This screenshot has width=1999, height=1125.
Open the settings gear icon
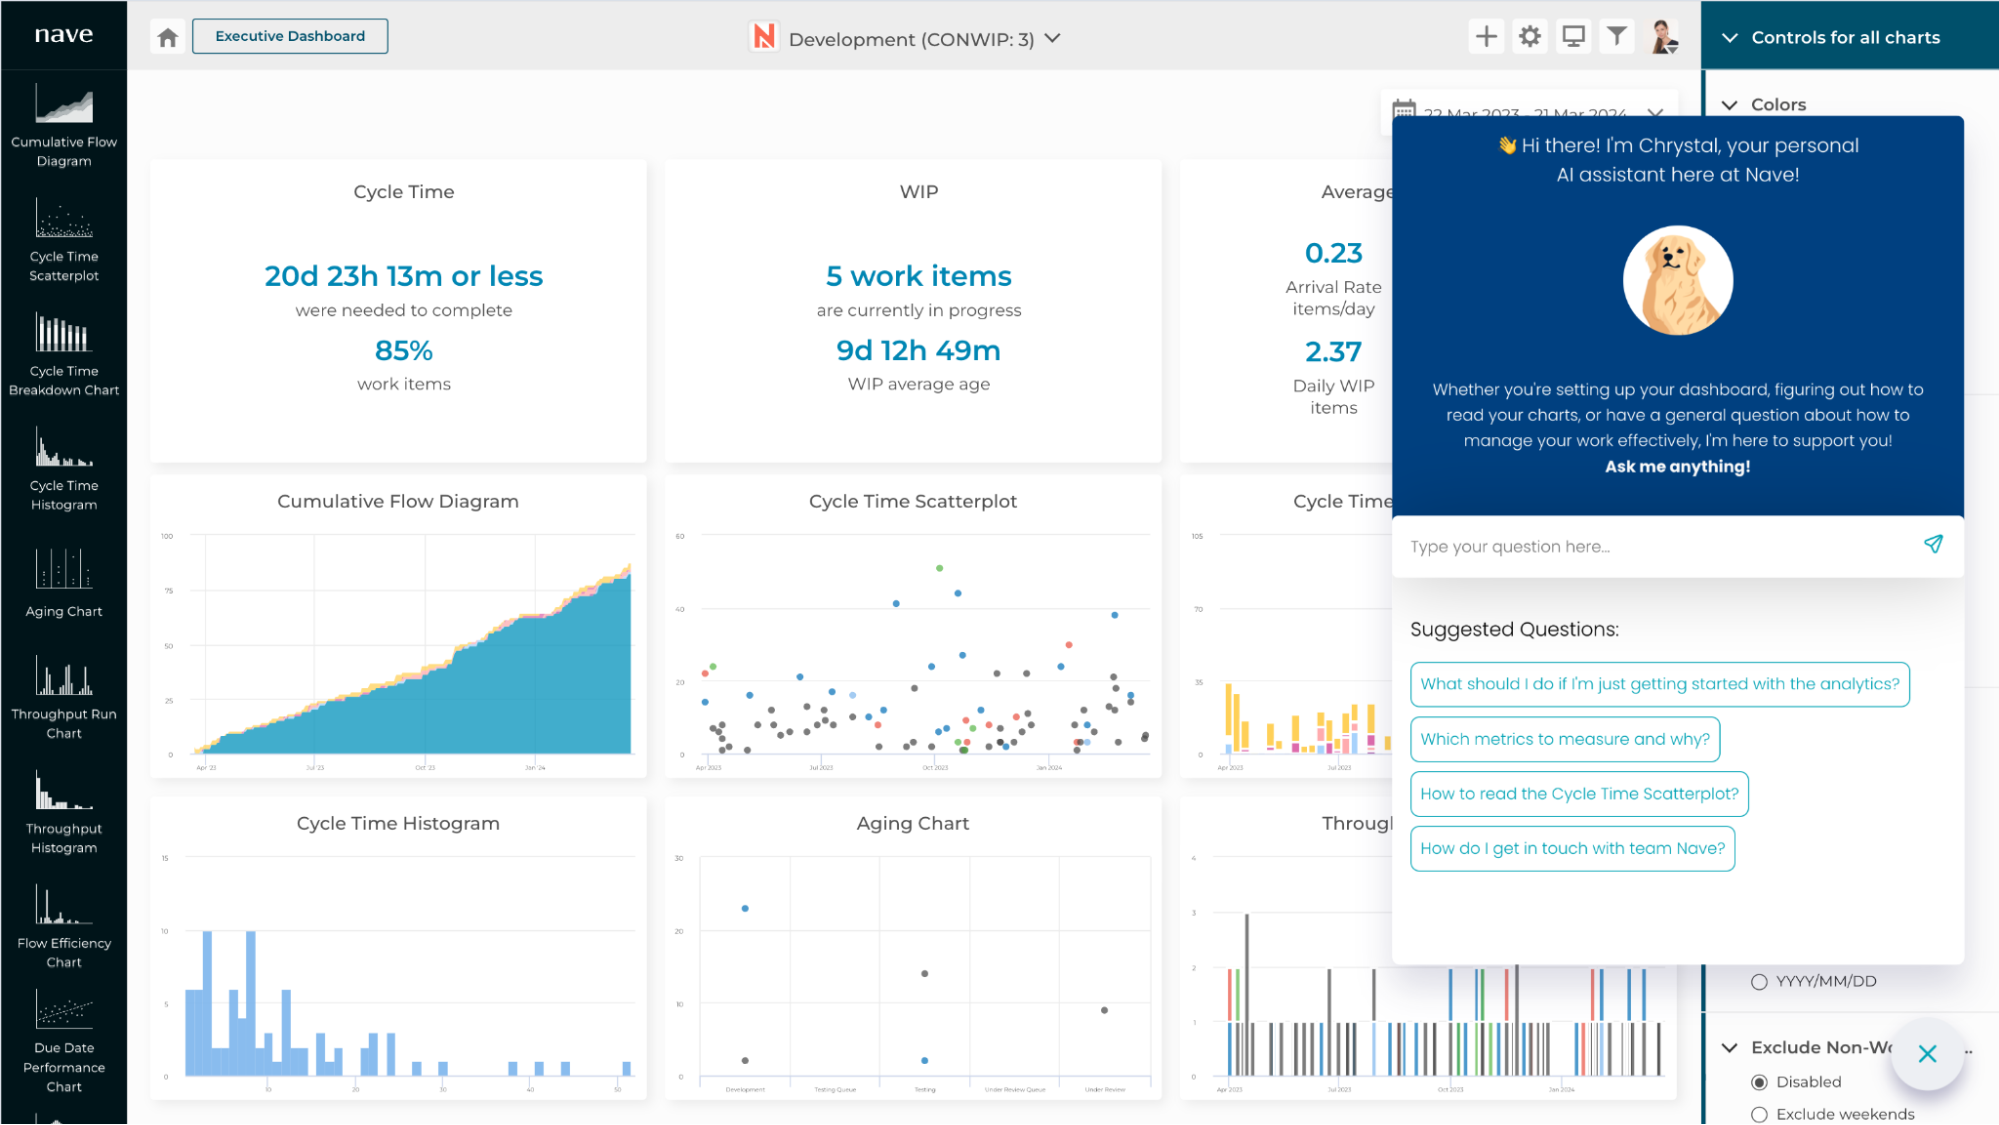click(x=1530, y=37)
